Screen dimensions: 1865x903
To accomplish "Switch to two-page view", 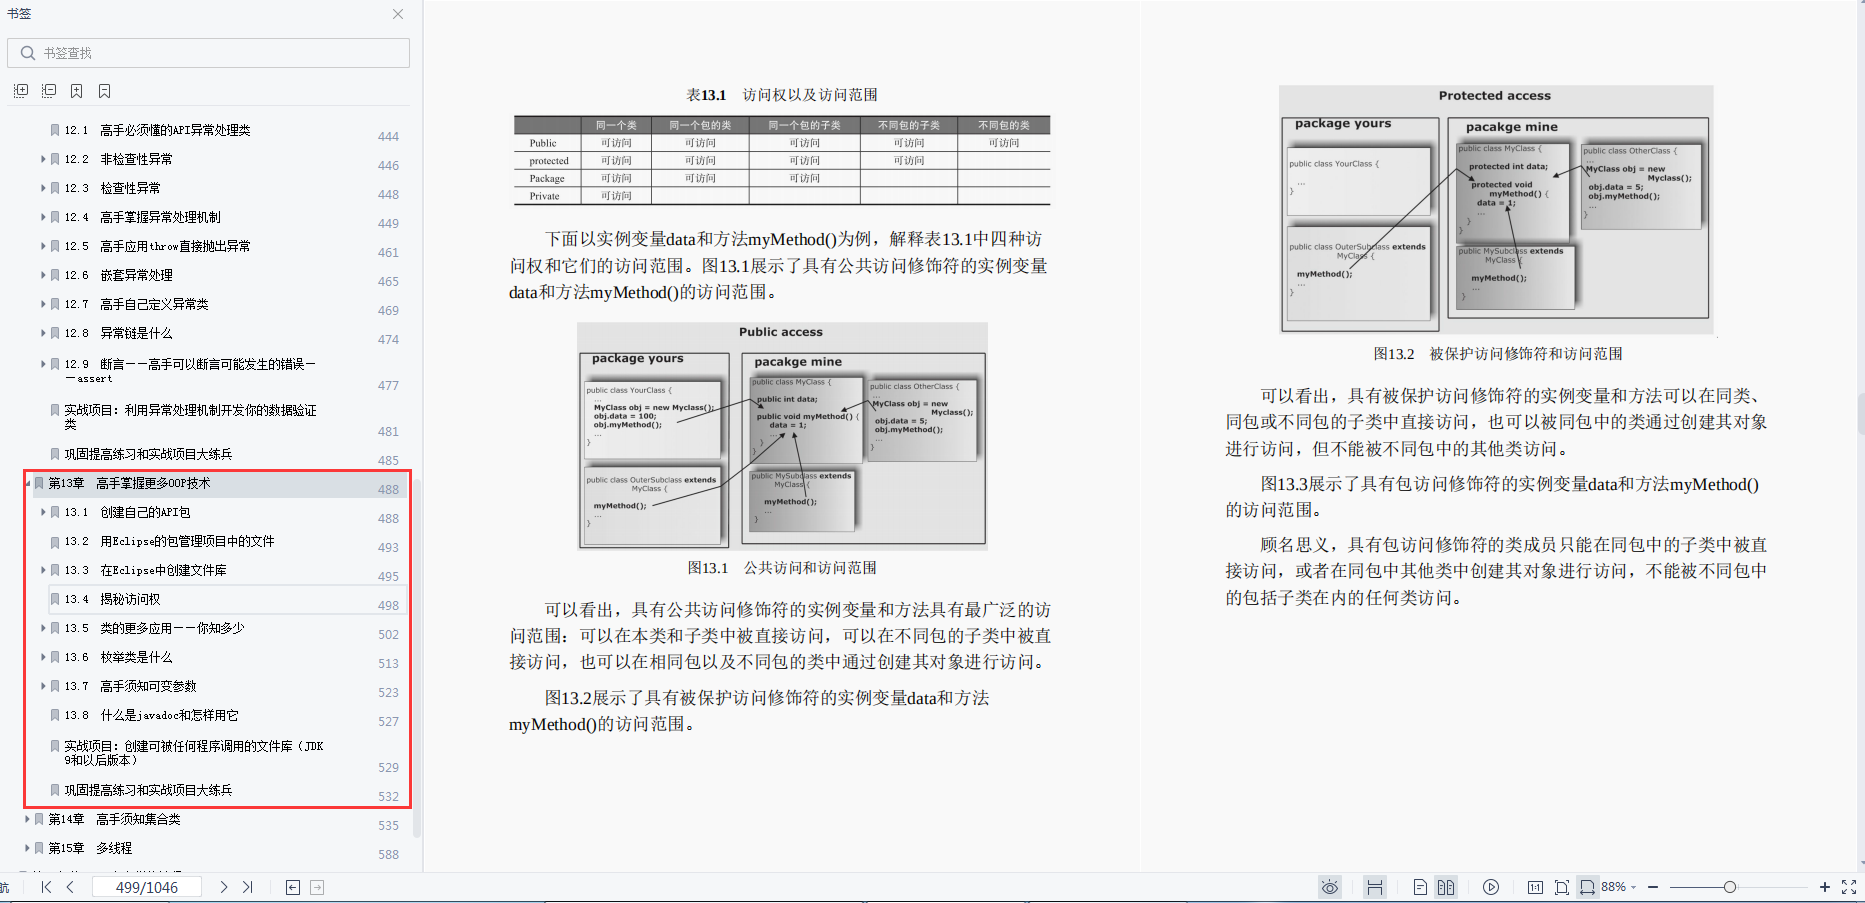I will pos(1446,887).
